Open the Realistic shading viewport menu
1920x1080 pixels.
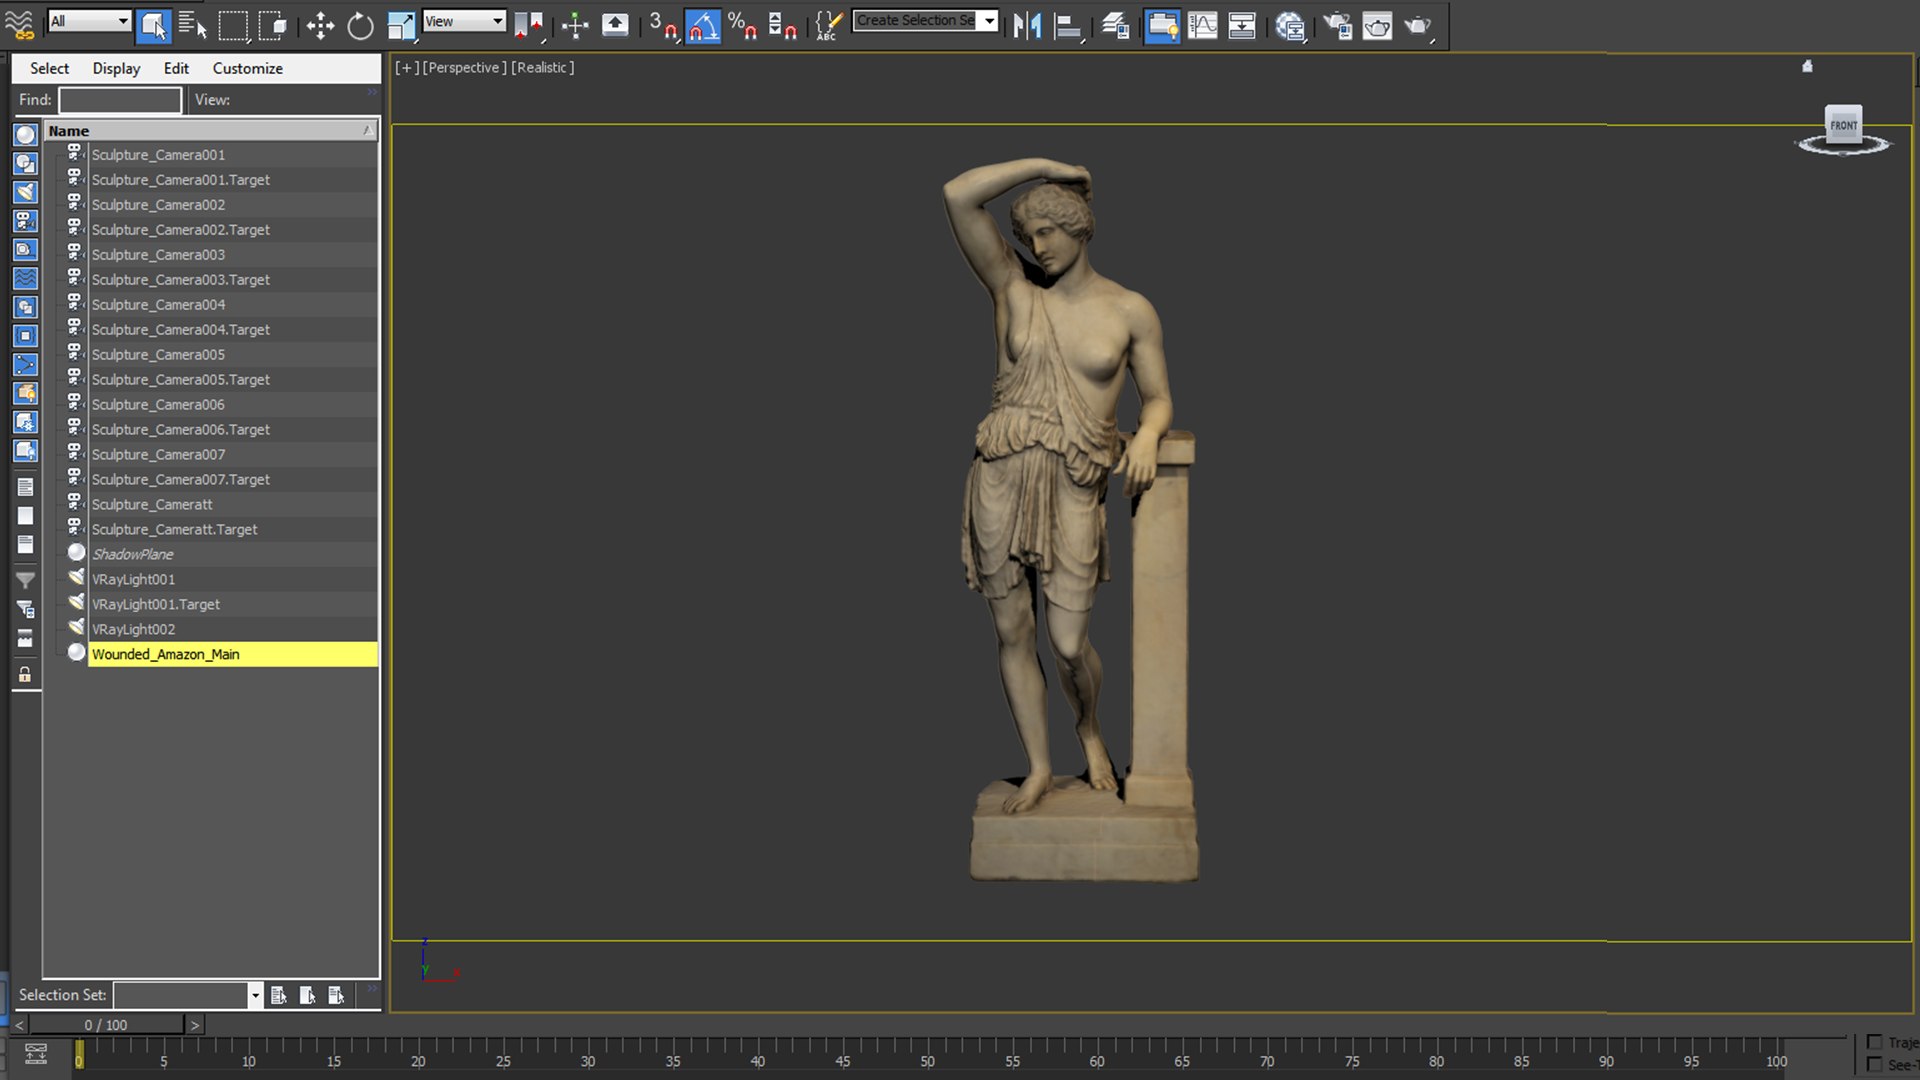[543, 67]
